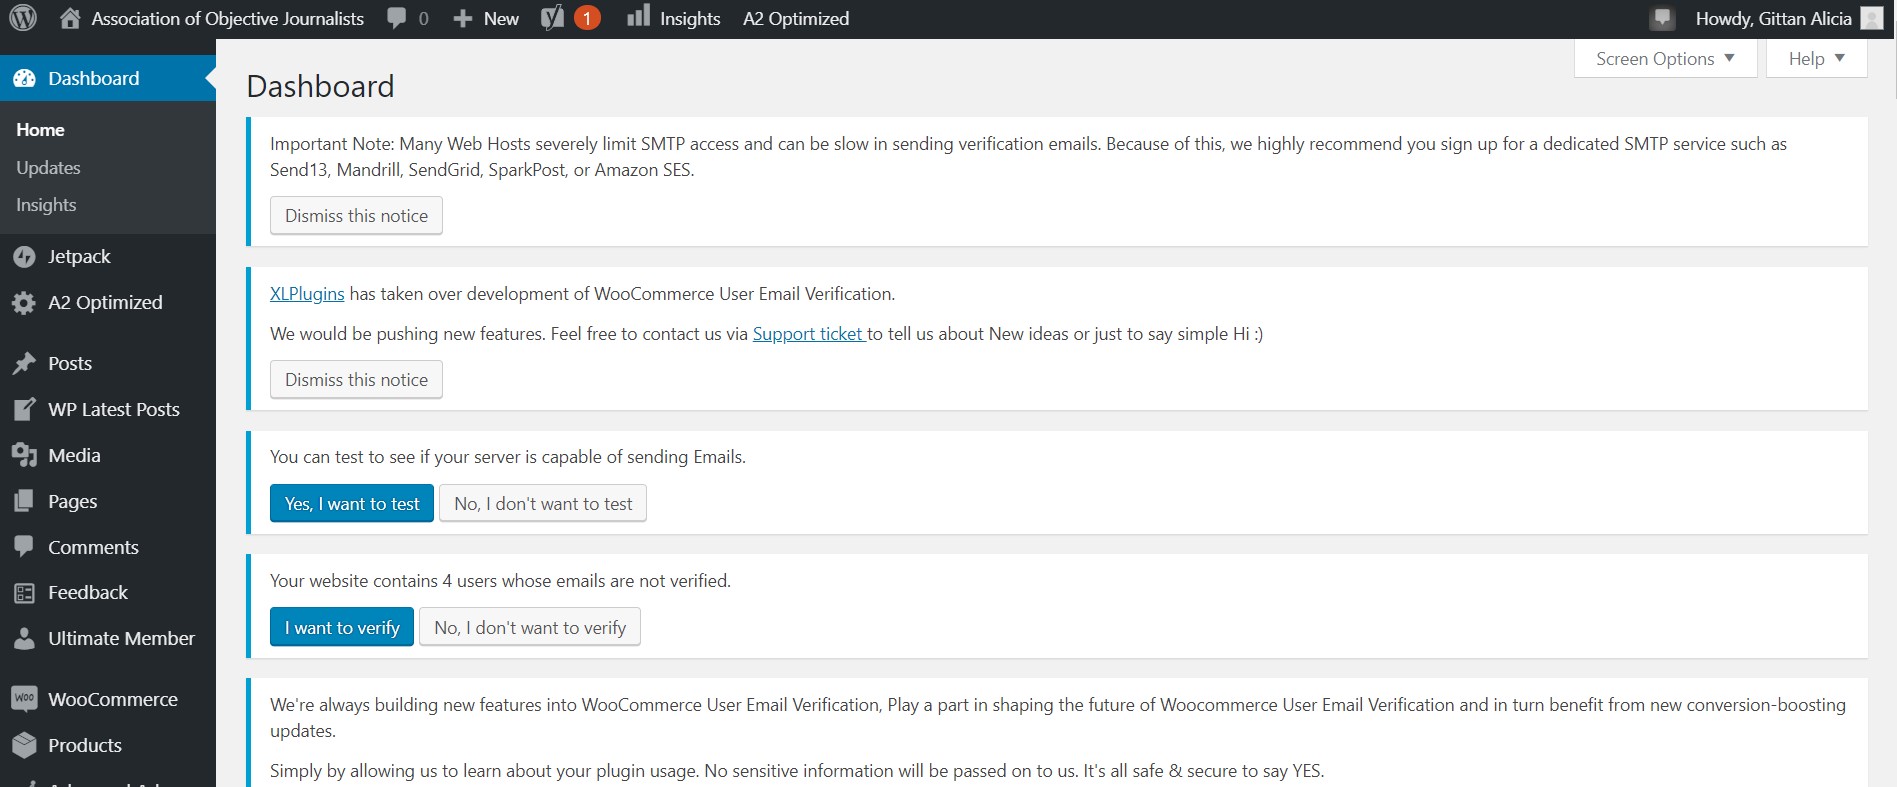The height and width of the screenshot is (787, 1897).
Task: Open A2 Optimized in the admin bar
Action: click(796, 18)
